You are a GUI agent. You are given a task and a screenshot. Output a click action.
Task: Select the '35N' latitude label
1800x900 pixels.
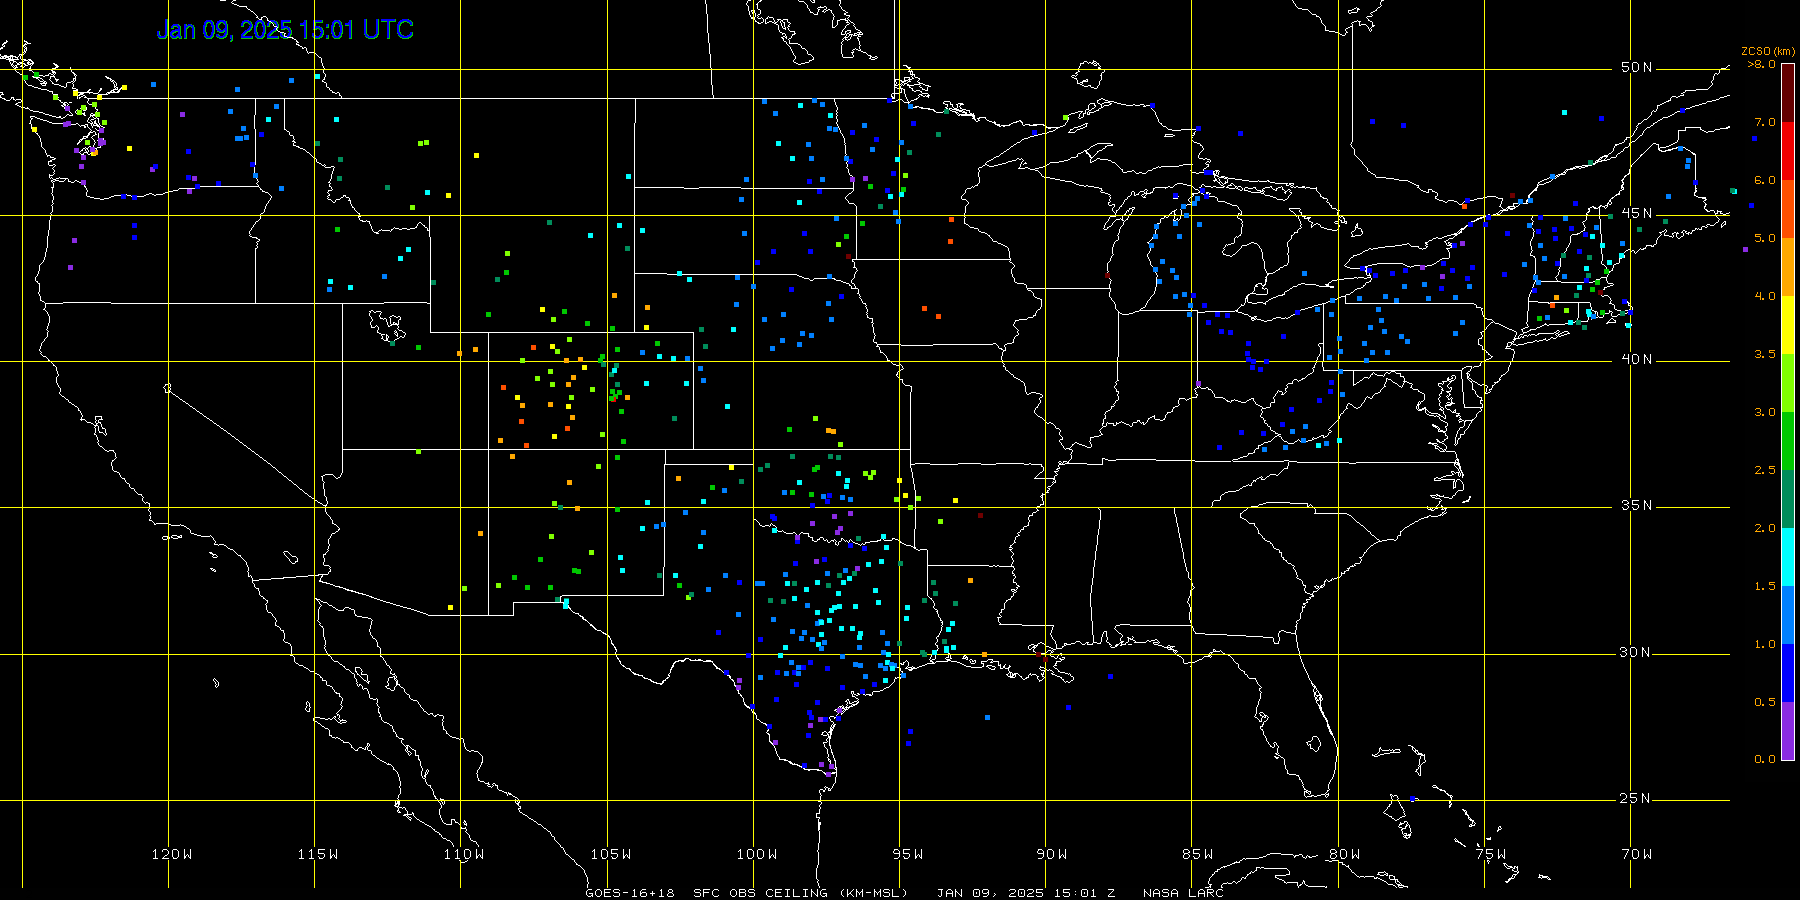tap(1637, 506)
